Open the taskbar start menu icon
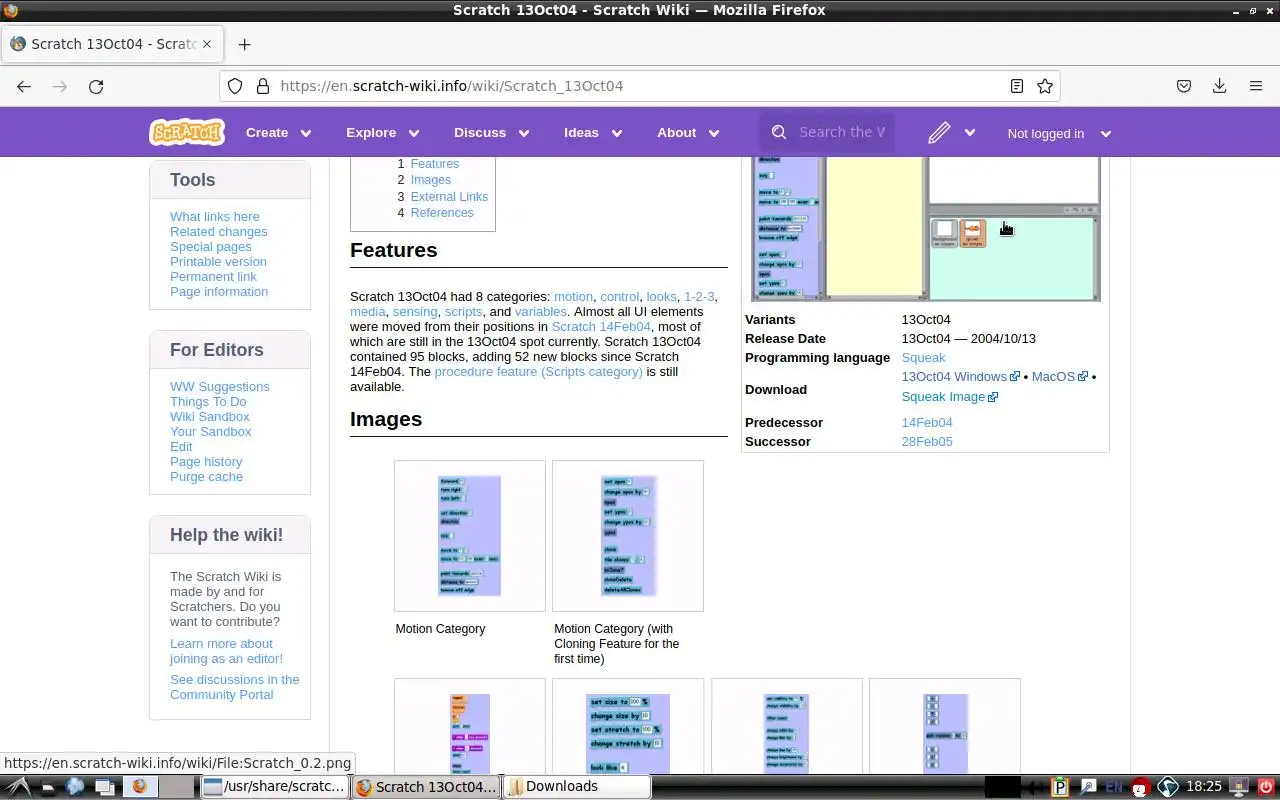Image resolution: width=1280 pixels, height=800 pixels. click(18, 787)
